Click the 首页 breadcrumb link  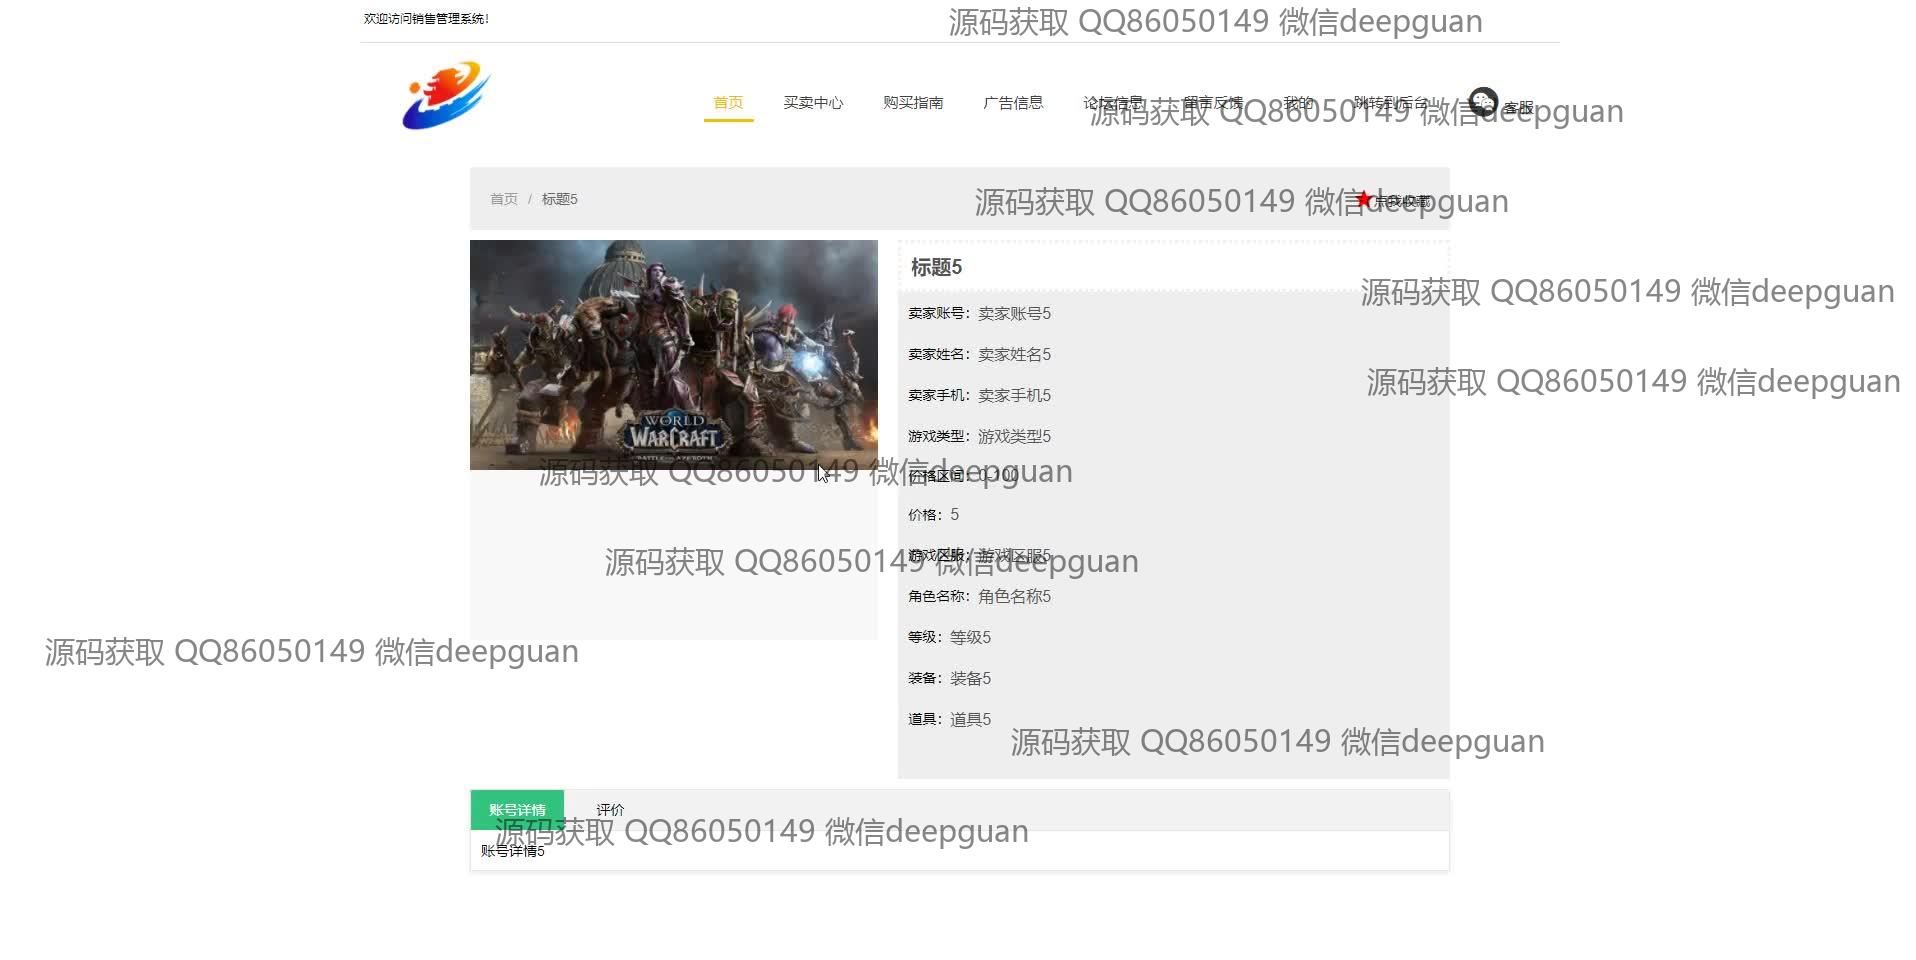pos(504,199)
